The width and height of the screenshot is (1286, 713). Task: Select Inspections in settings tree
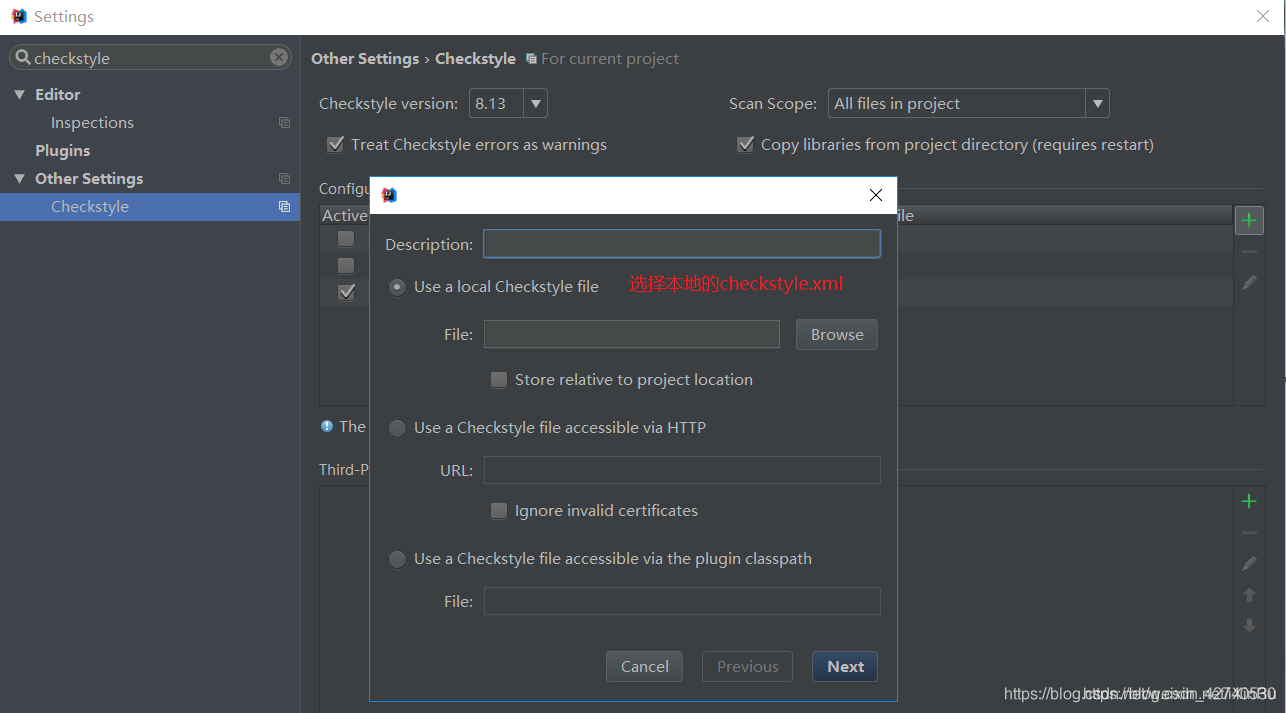click(92, 122)
